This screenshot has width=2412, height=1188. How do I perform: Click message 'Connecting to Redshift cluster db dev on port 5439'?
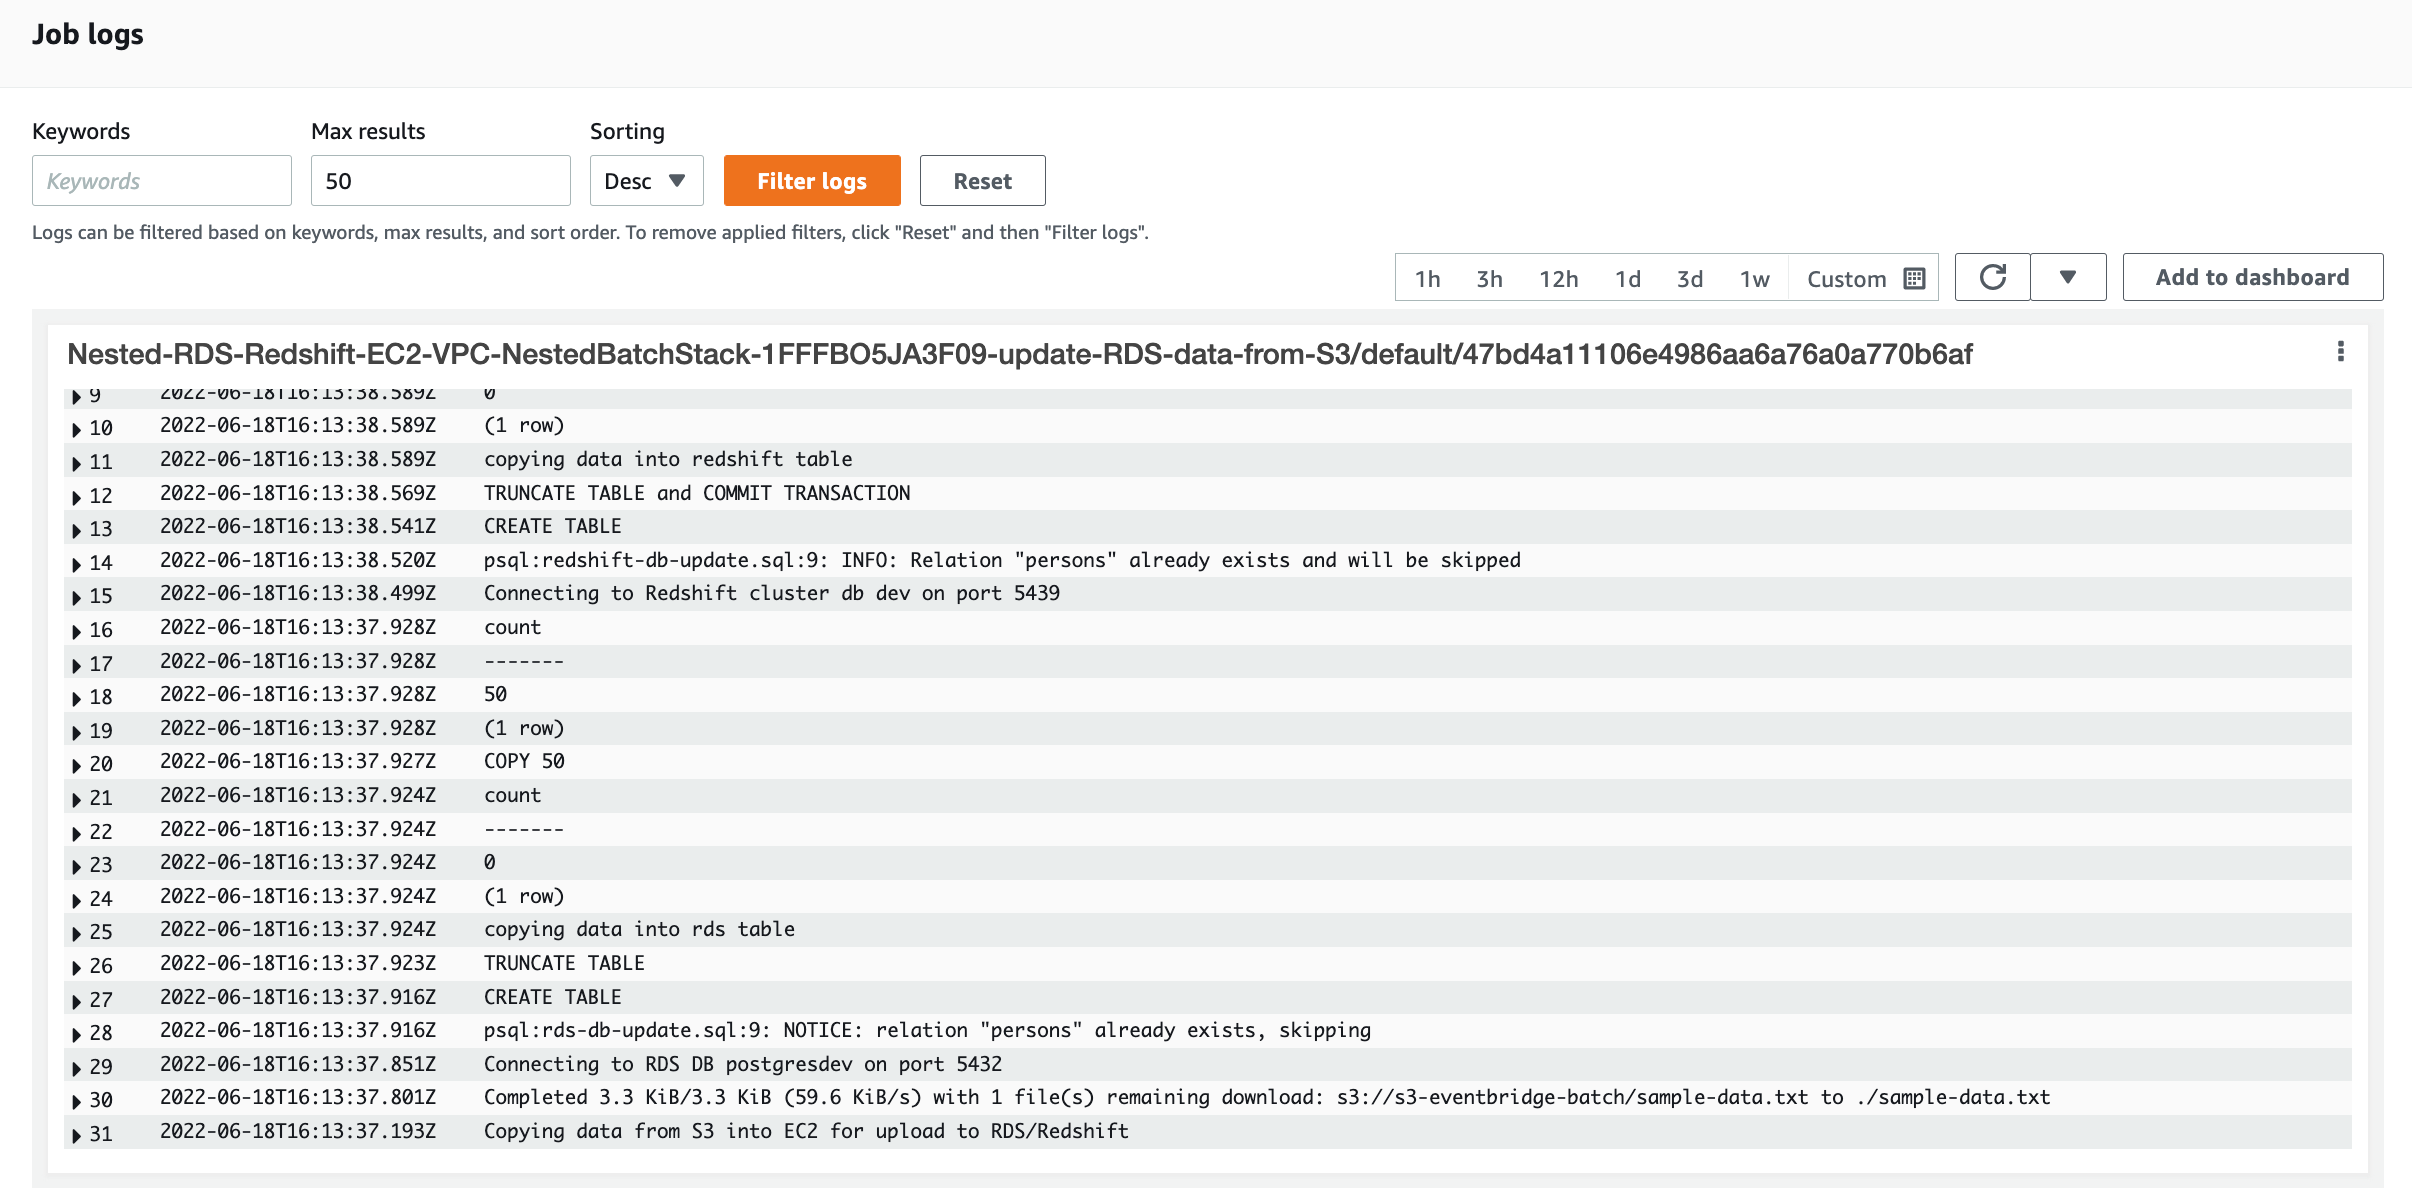click(772, 593)
